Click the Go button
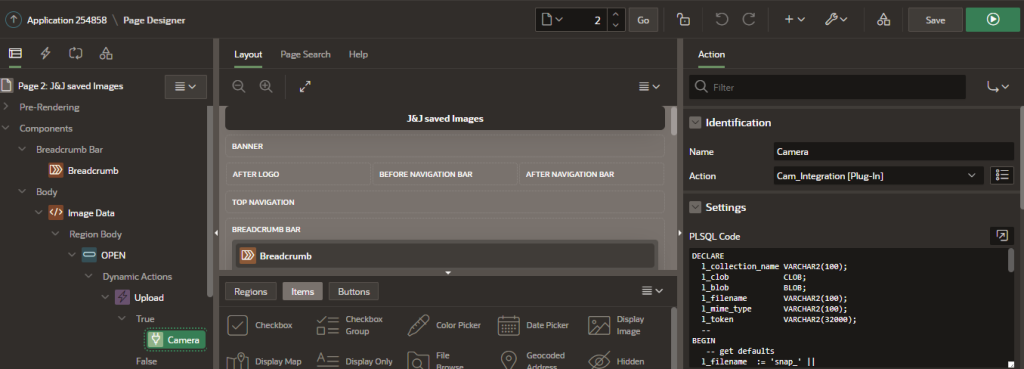Image resolution: width=1024 pixels, height=369 pixels. click(643, 20)
